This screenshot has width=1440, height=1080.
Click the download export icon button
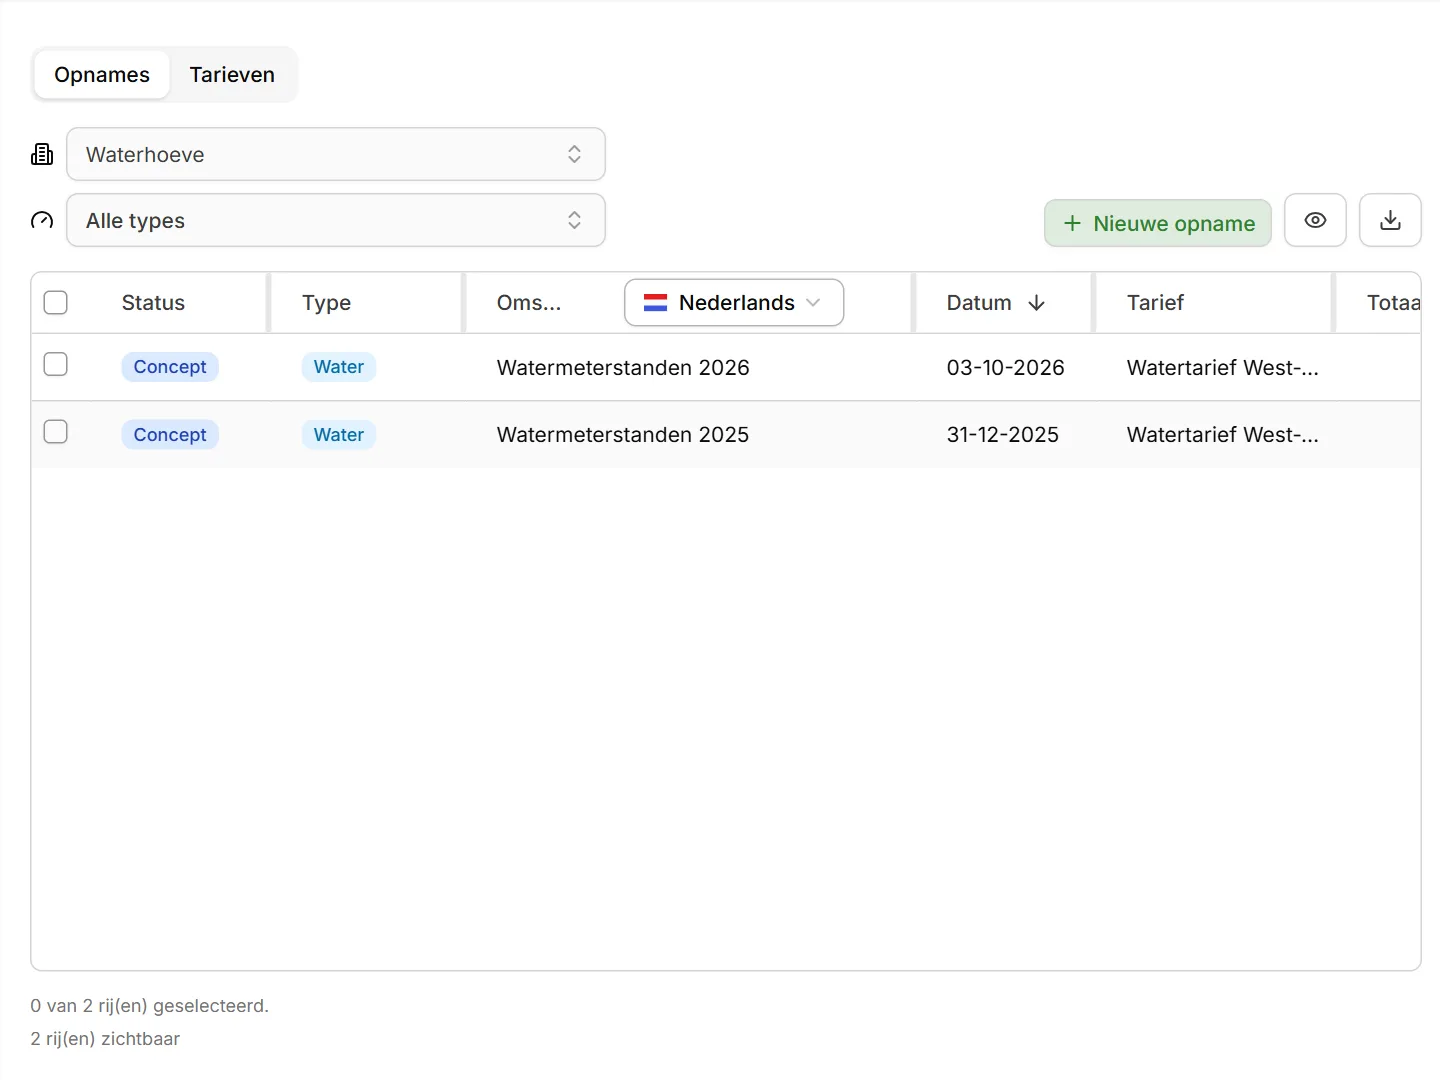coord(1390,220)
